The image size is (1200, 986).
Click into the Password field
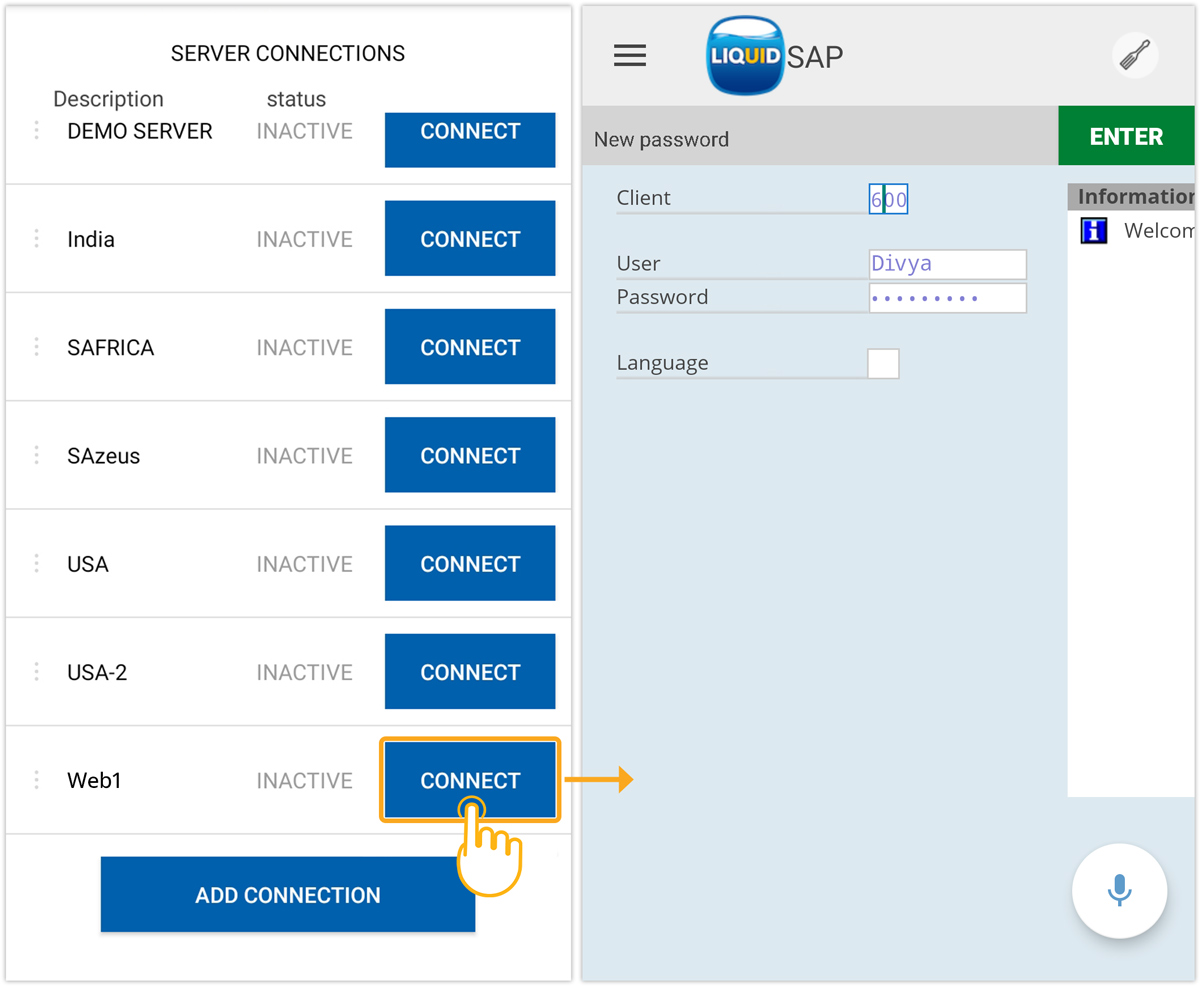point(947,298)
